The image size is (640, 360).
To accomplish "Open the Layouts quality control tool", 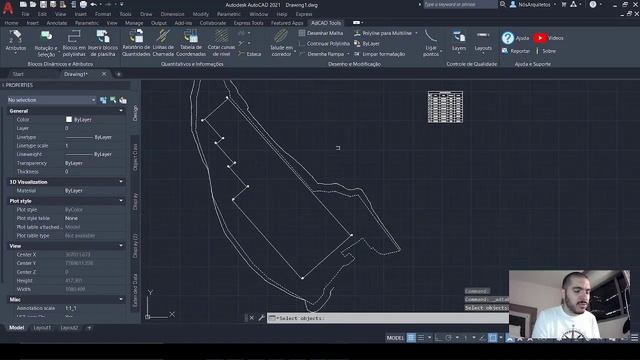I will [483, 41].
